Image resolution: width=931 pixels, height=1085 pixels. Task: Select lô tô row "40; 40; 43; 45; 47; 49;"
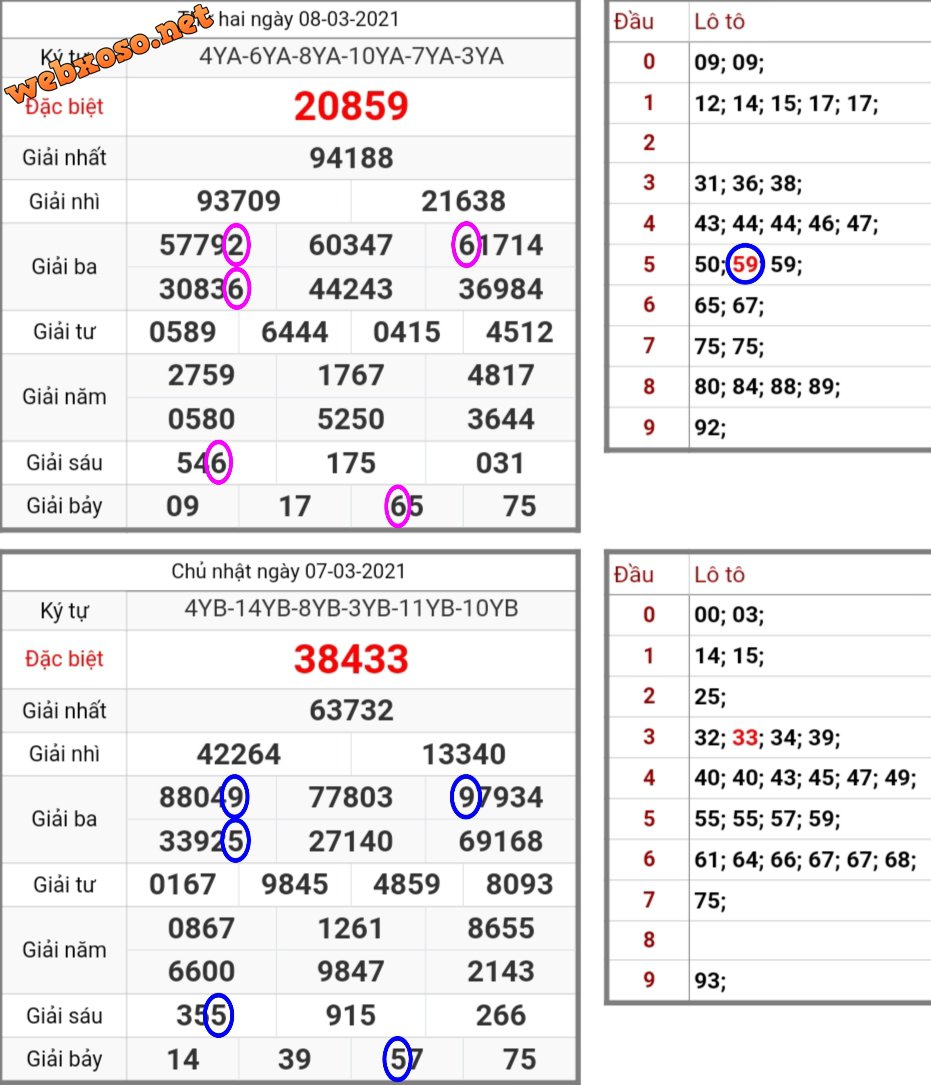tap(805, 778)
